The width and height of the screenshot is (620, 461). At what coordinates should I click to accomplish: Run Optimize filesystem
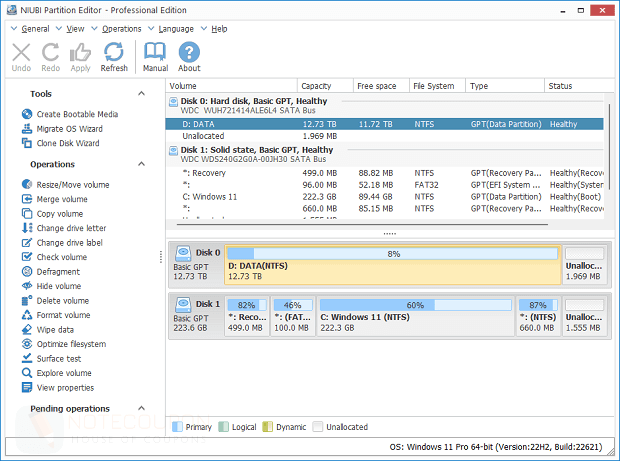[x=64, y=344]
